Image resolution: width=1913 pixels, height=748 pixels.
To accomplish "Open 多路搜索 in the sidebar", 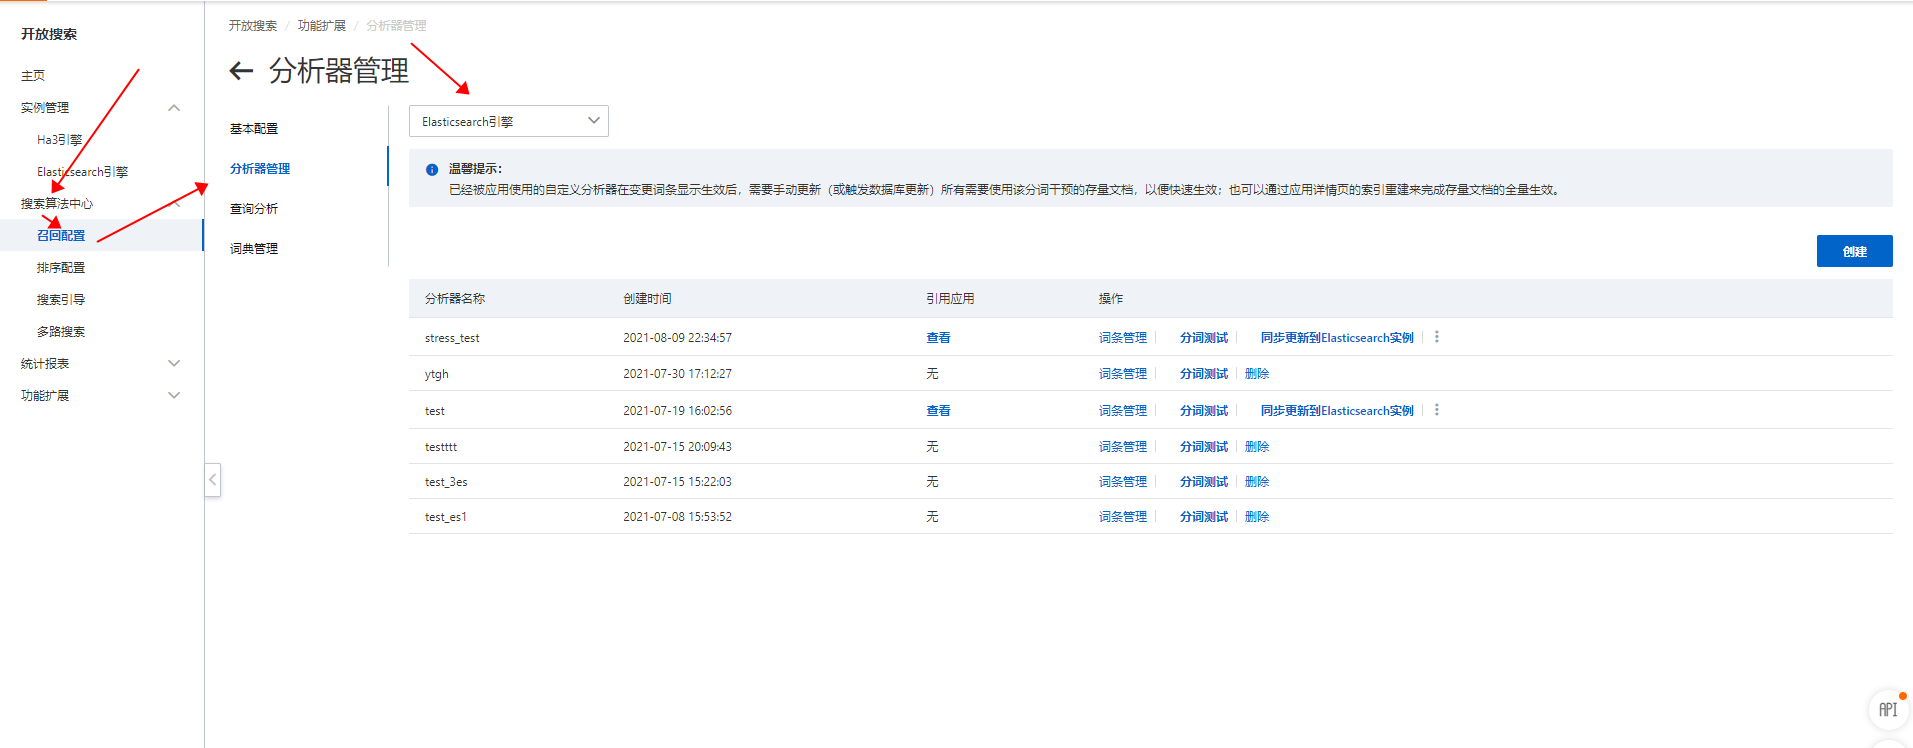I will (x=61, y=332).
